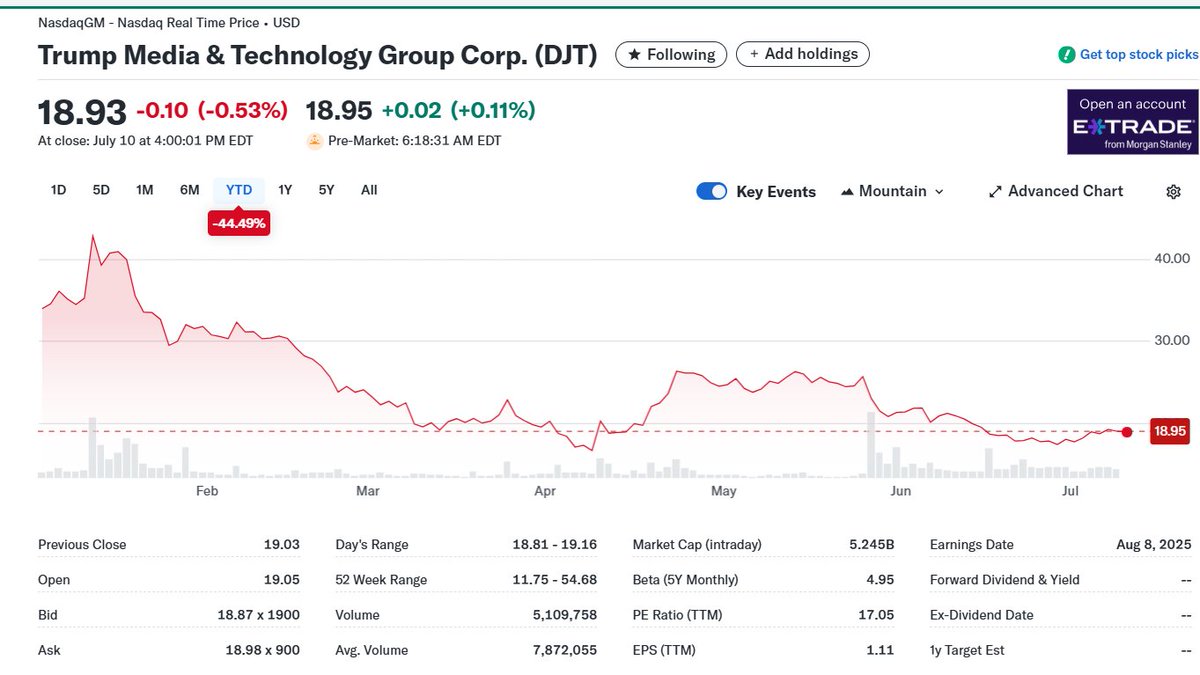The width and height of the screenshot is (1200, 675).
Task: Click the pre-market price change +0.02 (+0.11%)
Action: [x=458, y=110]
